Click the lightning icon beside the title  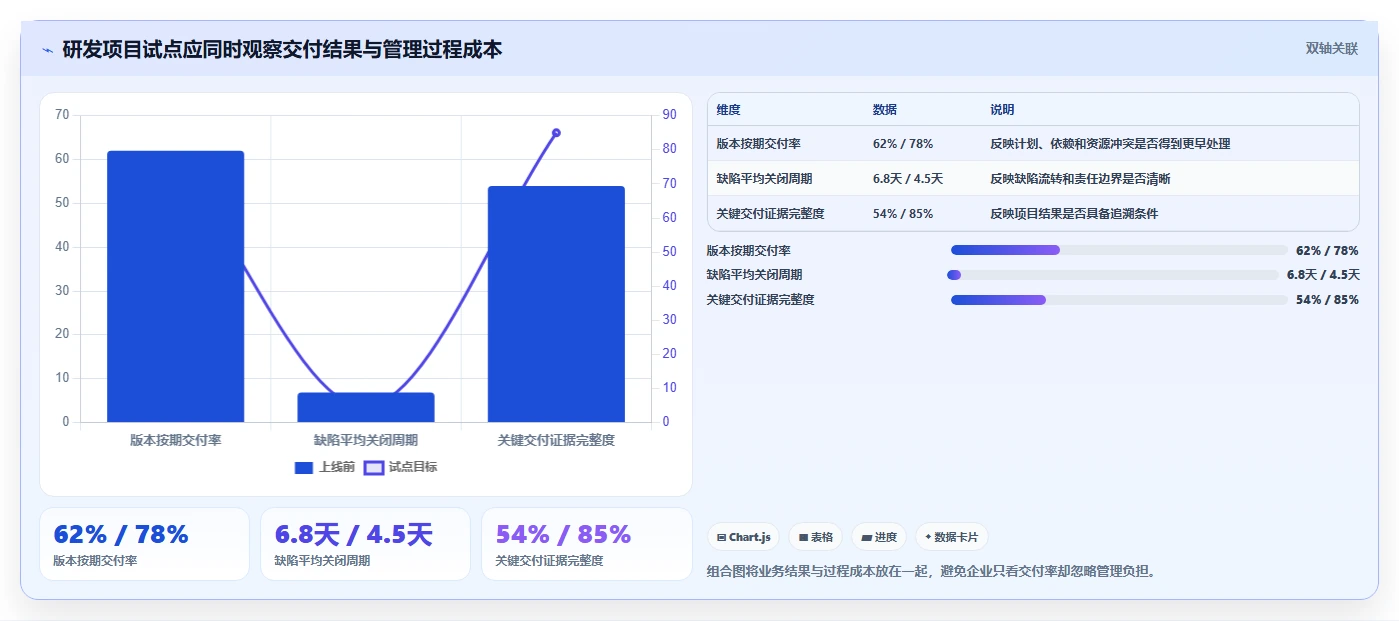47,50
